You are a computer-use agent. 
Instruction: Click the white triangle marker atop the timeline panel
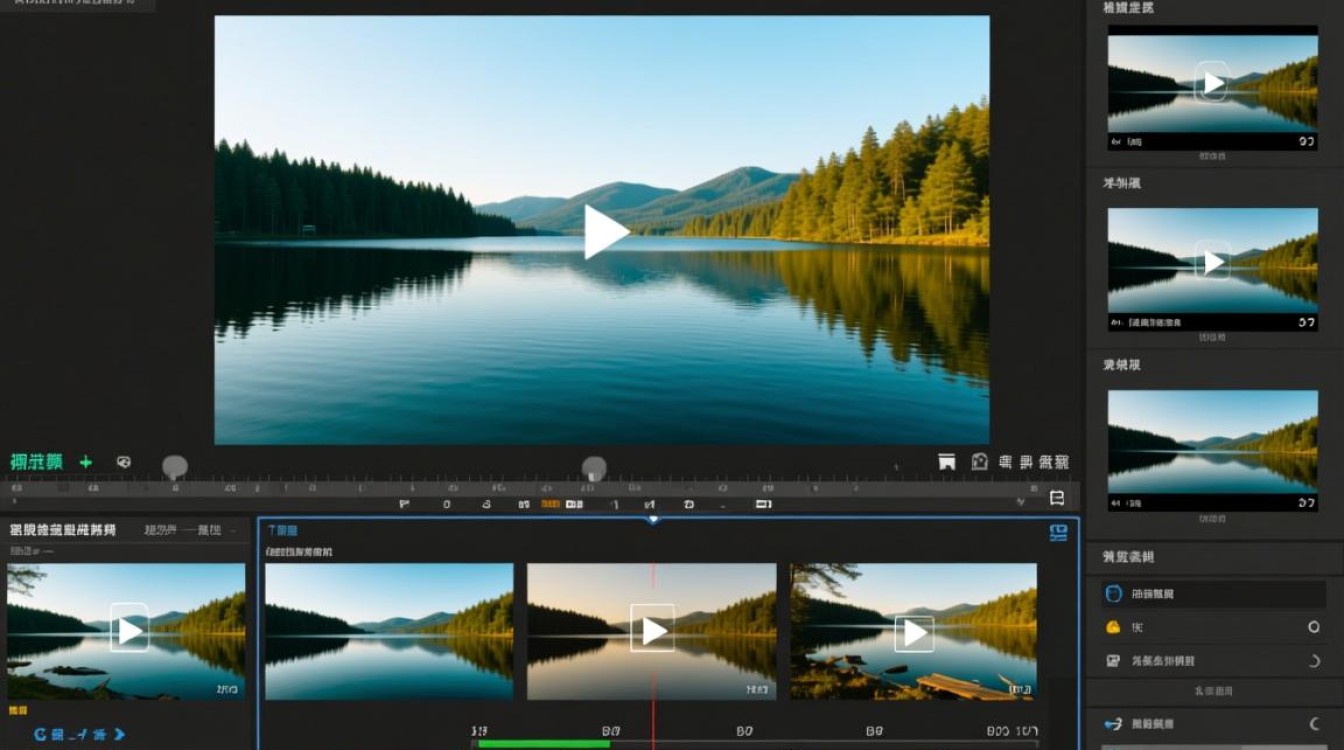tap(652, 519)
